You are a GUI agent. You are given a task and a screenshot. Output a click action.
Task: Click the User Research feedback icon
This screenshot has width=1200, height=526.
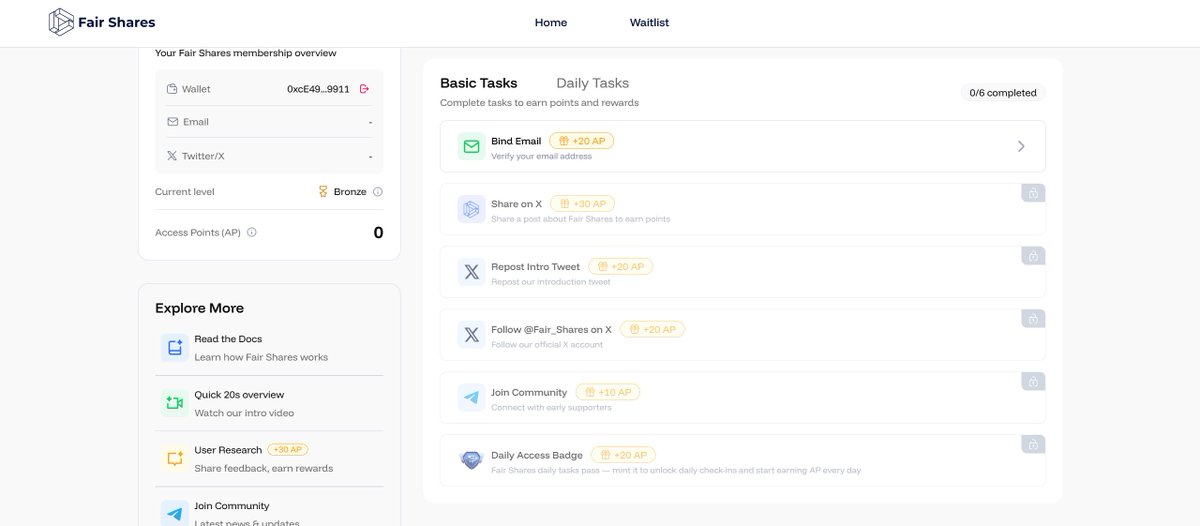pyautogui.click(x=175, y=458)
